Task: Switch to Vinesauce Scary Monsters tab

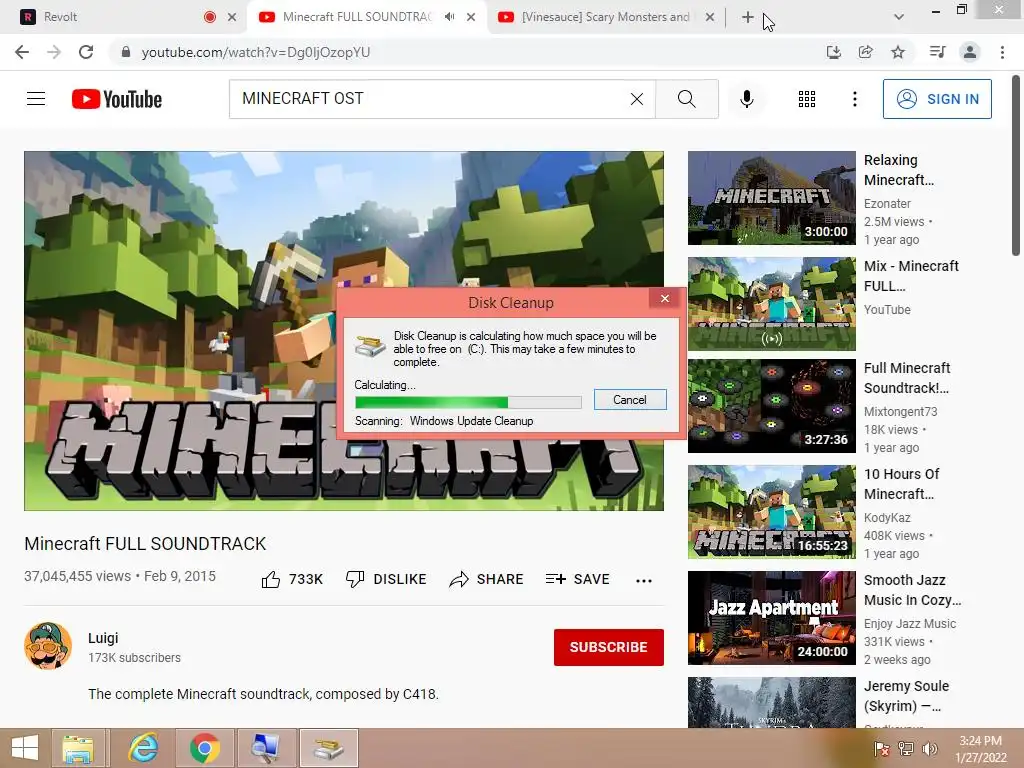Action: click(x=605, y=17)
